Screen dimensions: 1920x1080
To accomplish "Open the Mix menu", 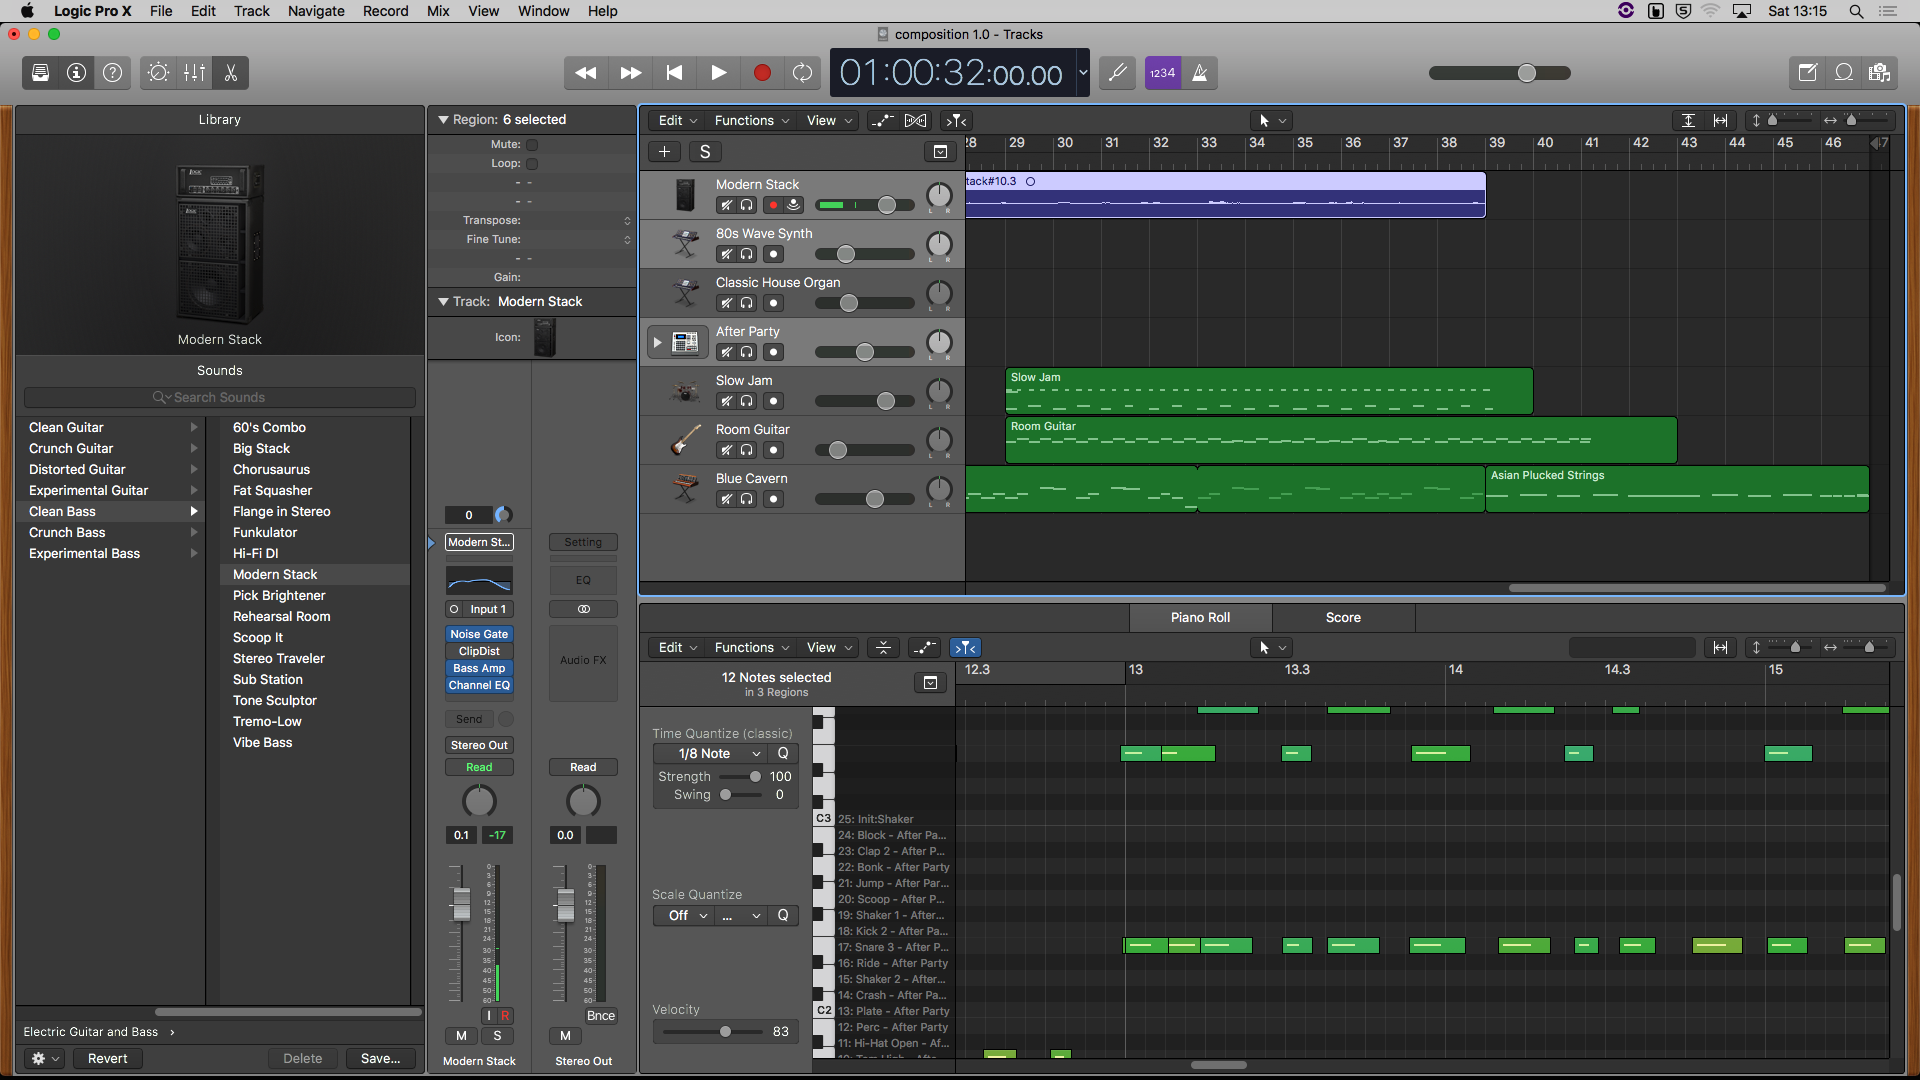I will pos(437,11).
